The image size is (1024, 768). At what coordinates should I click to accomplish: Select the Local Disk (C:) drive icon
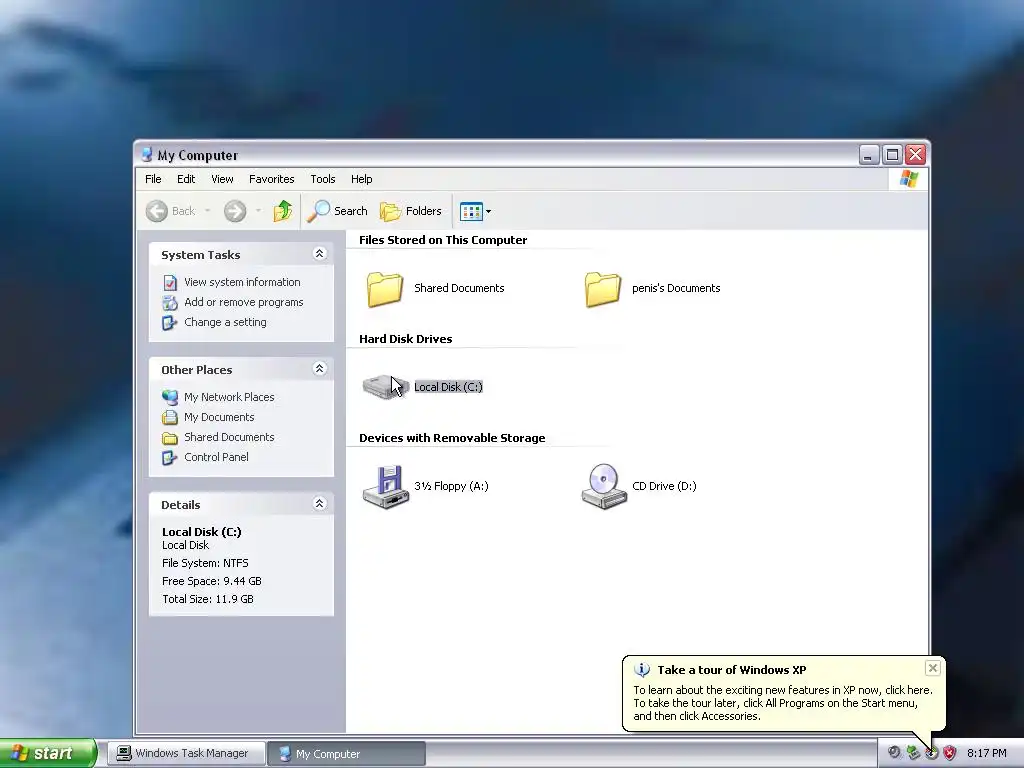click(x=385, y=387)
